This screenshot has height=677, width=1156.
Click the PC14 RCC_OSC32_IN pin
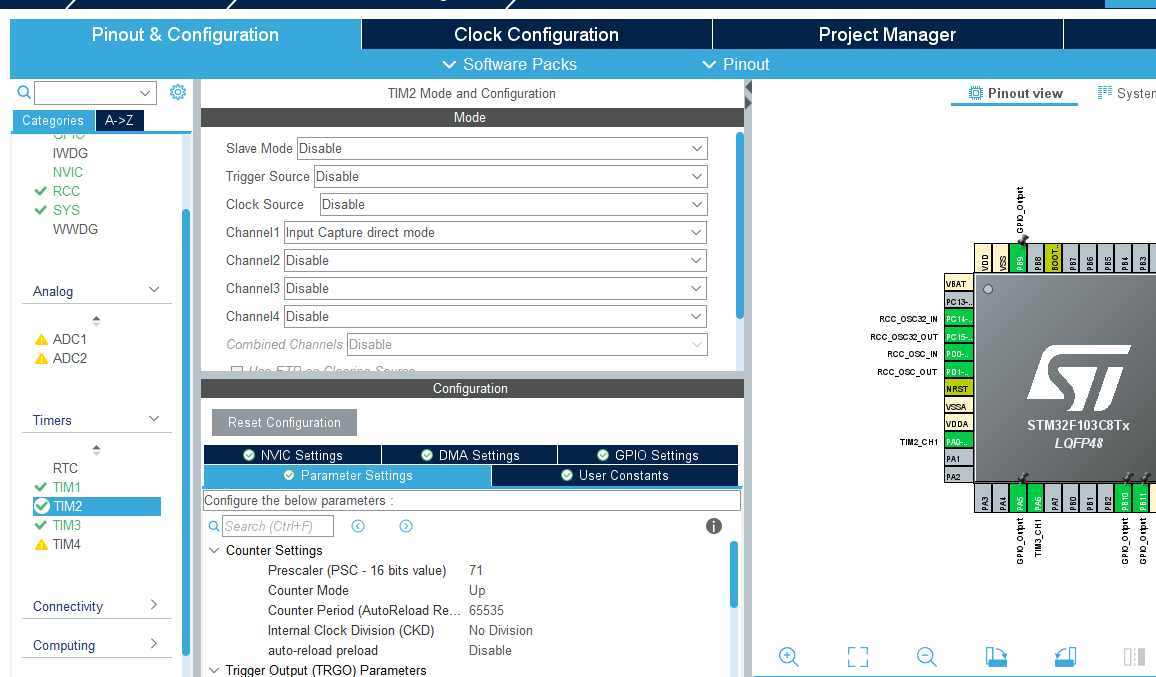[958, 319]
